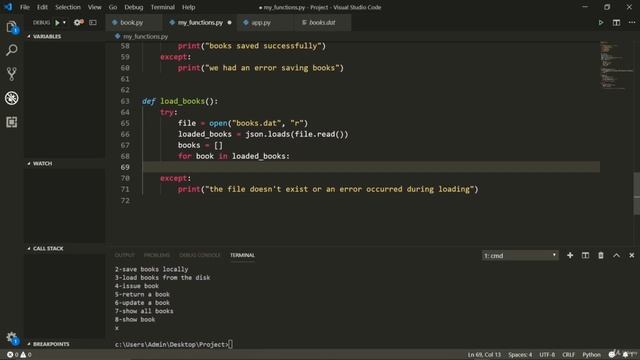The width and height of the screenshot is (640, 360).
Task: Change indentation via Spaces: 4
Action: point(520,355)
